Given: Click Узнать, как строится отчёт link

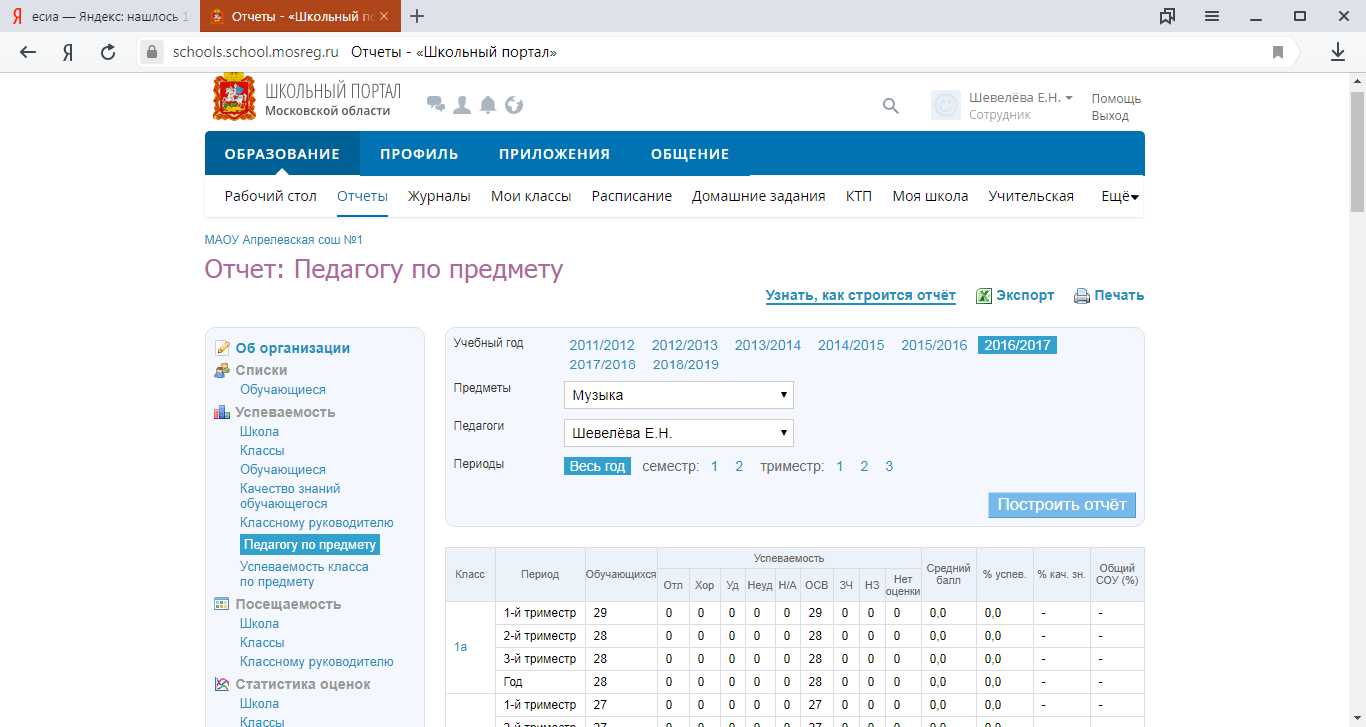Looking at the screenshot, I should point(861,296).
